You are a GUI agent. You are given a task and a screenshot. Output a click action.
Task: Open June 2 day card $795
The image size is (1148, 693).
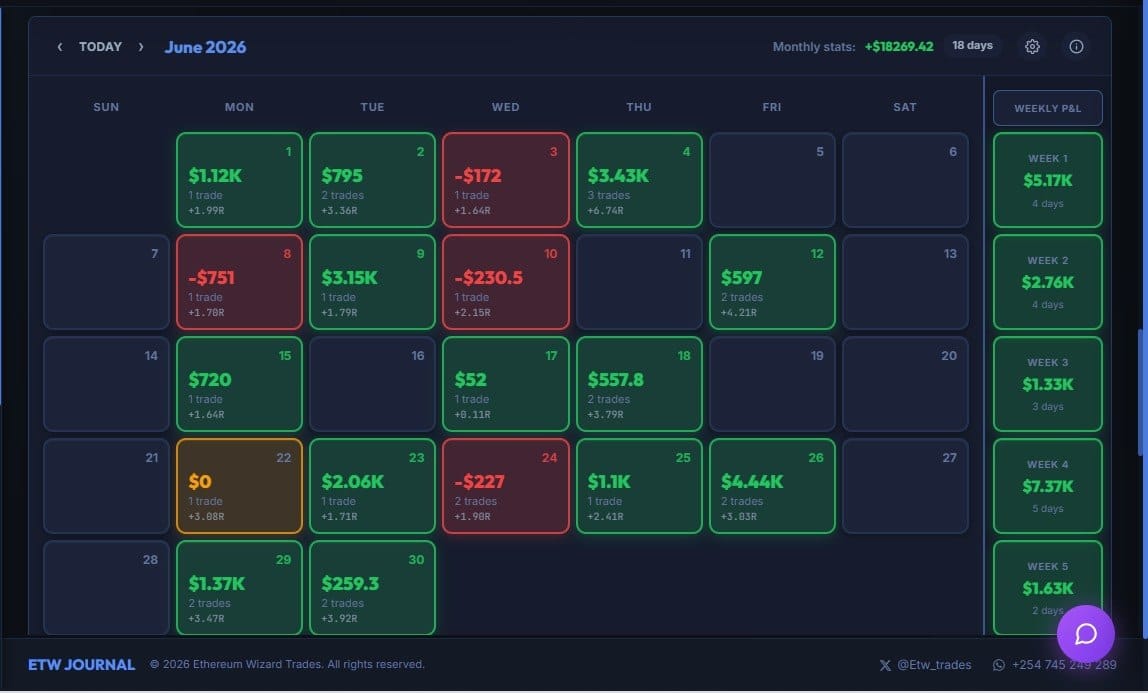point(373,180)
